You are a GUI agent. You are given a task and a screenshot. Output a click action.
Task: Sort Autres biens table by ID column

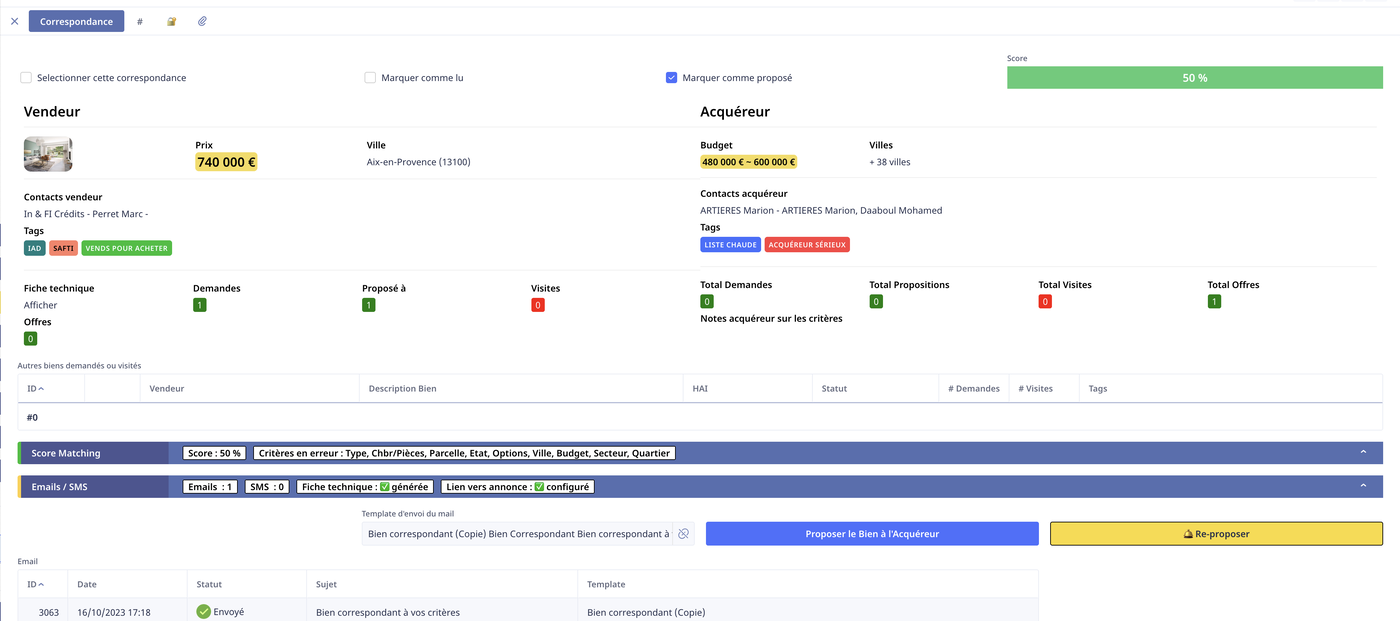(36, 388)
